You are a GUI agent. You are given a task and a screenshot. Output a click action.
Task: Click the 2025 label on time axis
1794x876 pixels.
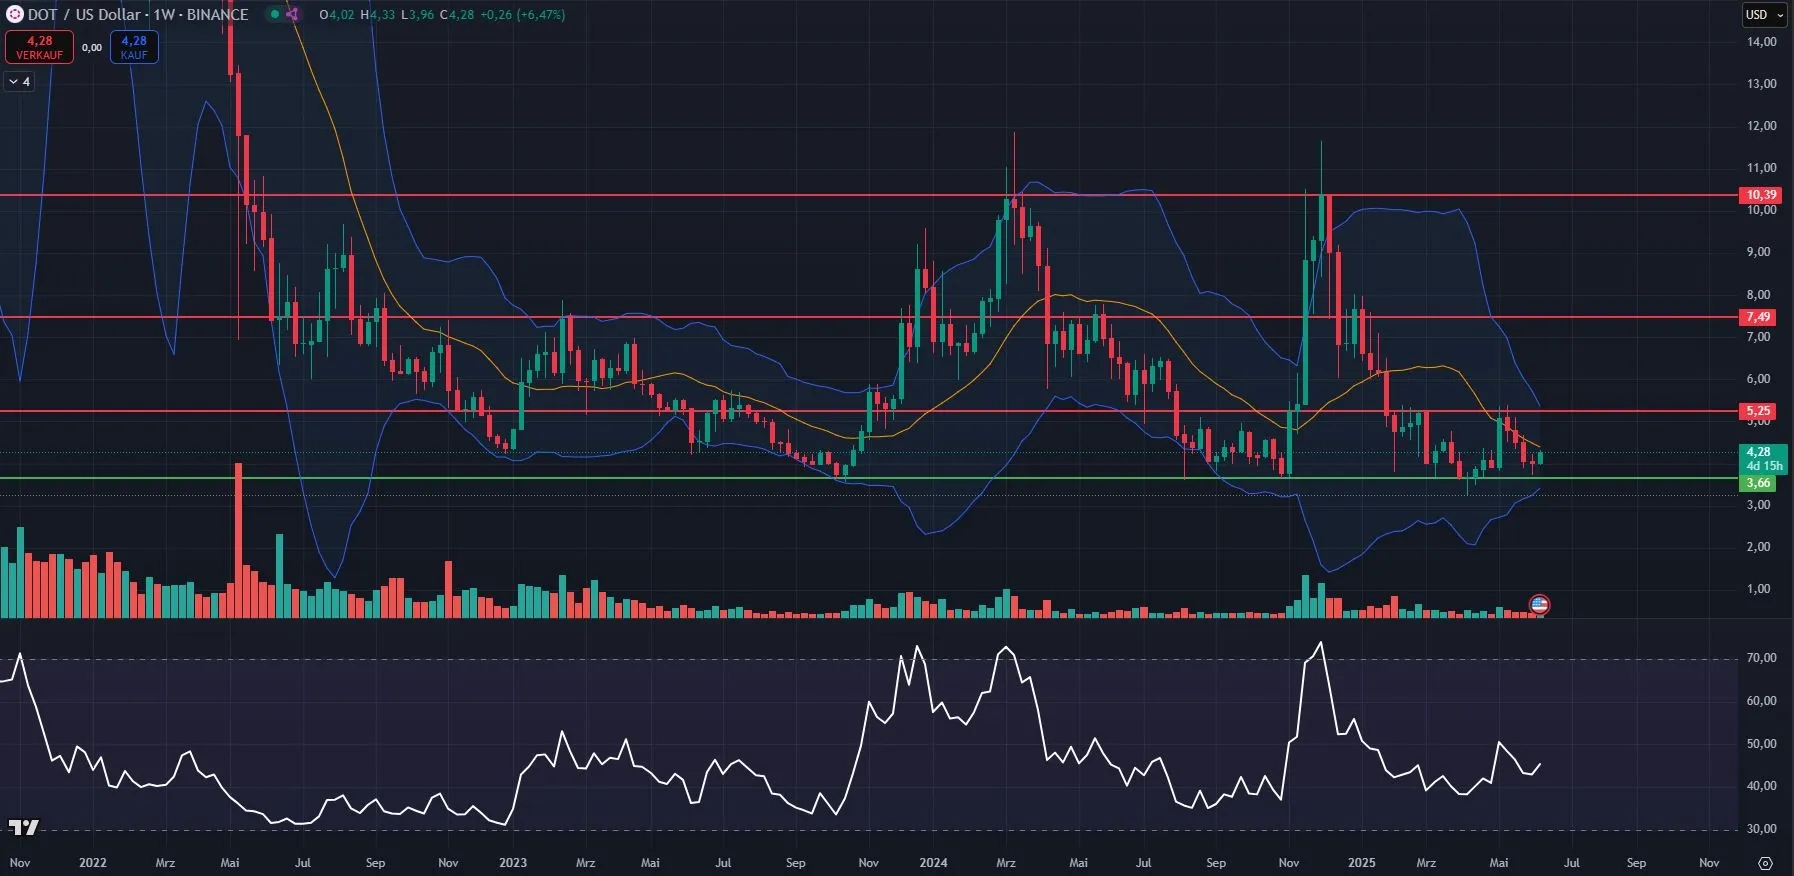1361,863
